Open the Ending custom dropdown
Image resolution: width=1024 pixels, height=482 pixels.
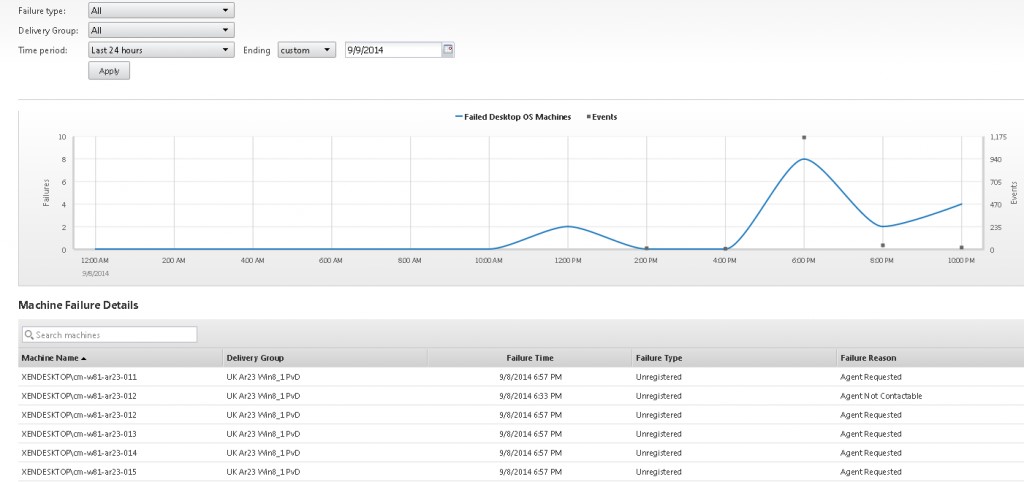[306, 49]
